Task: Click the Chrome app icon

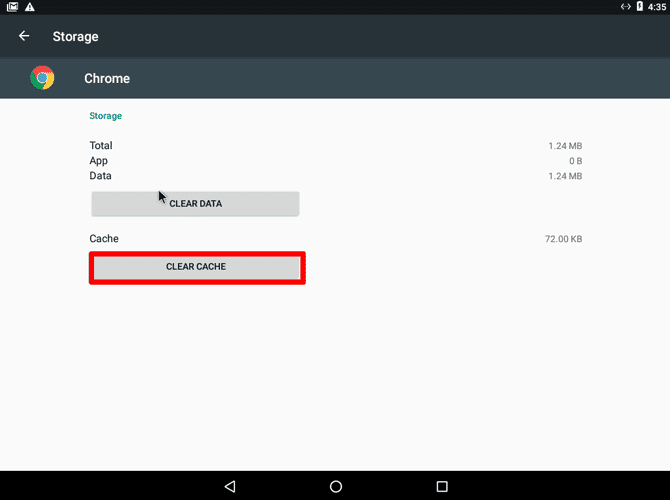Action: pos(42,78)
